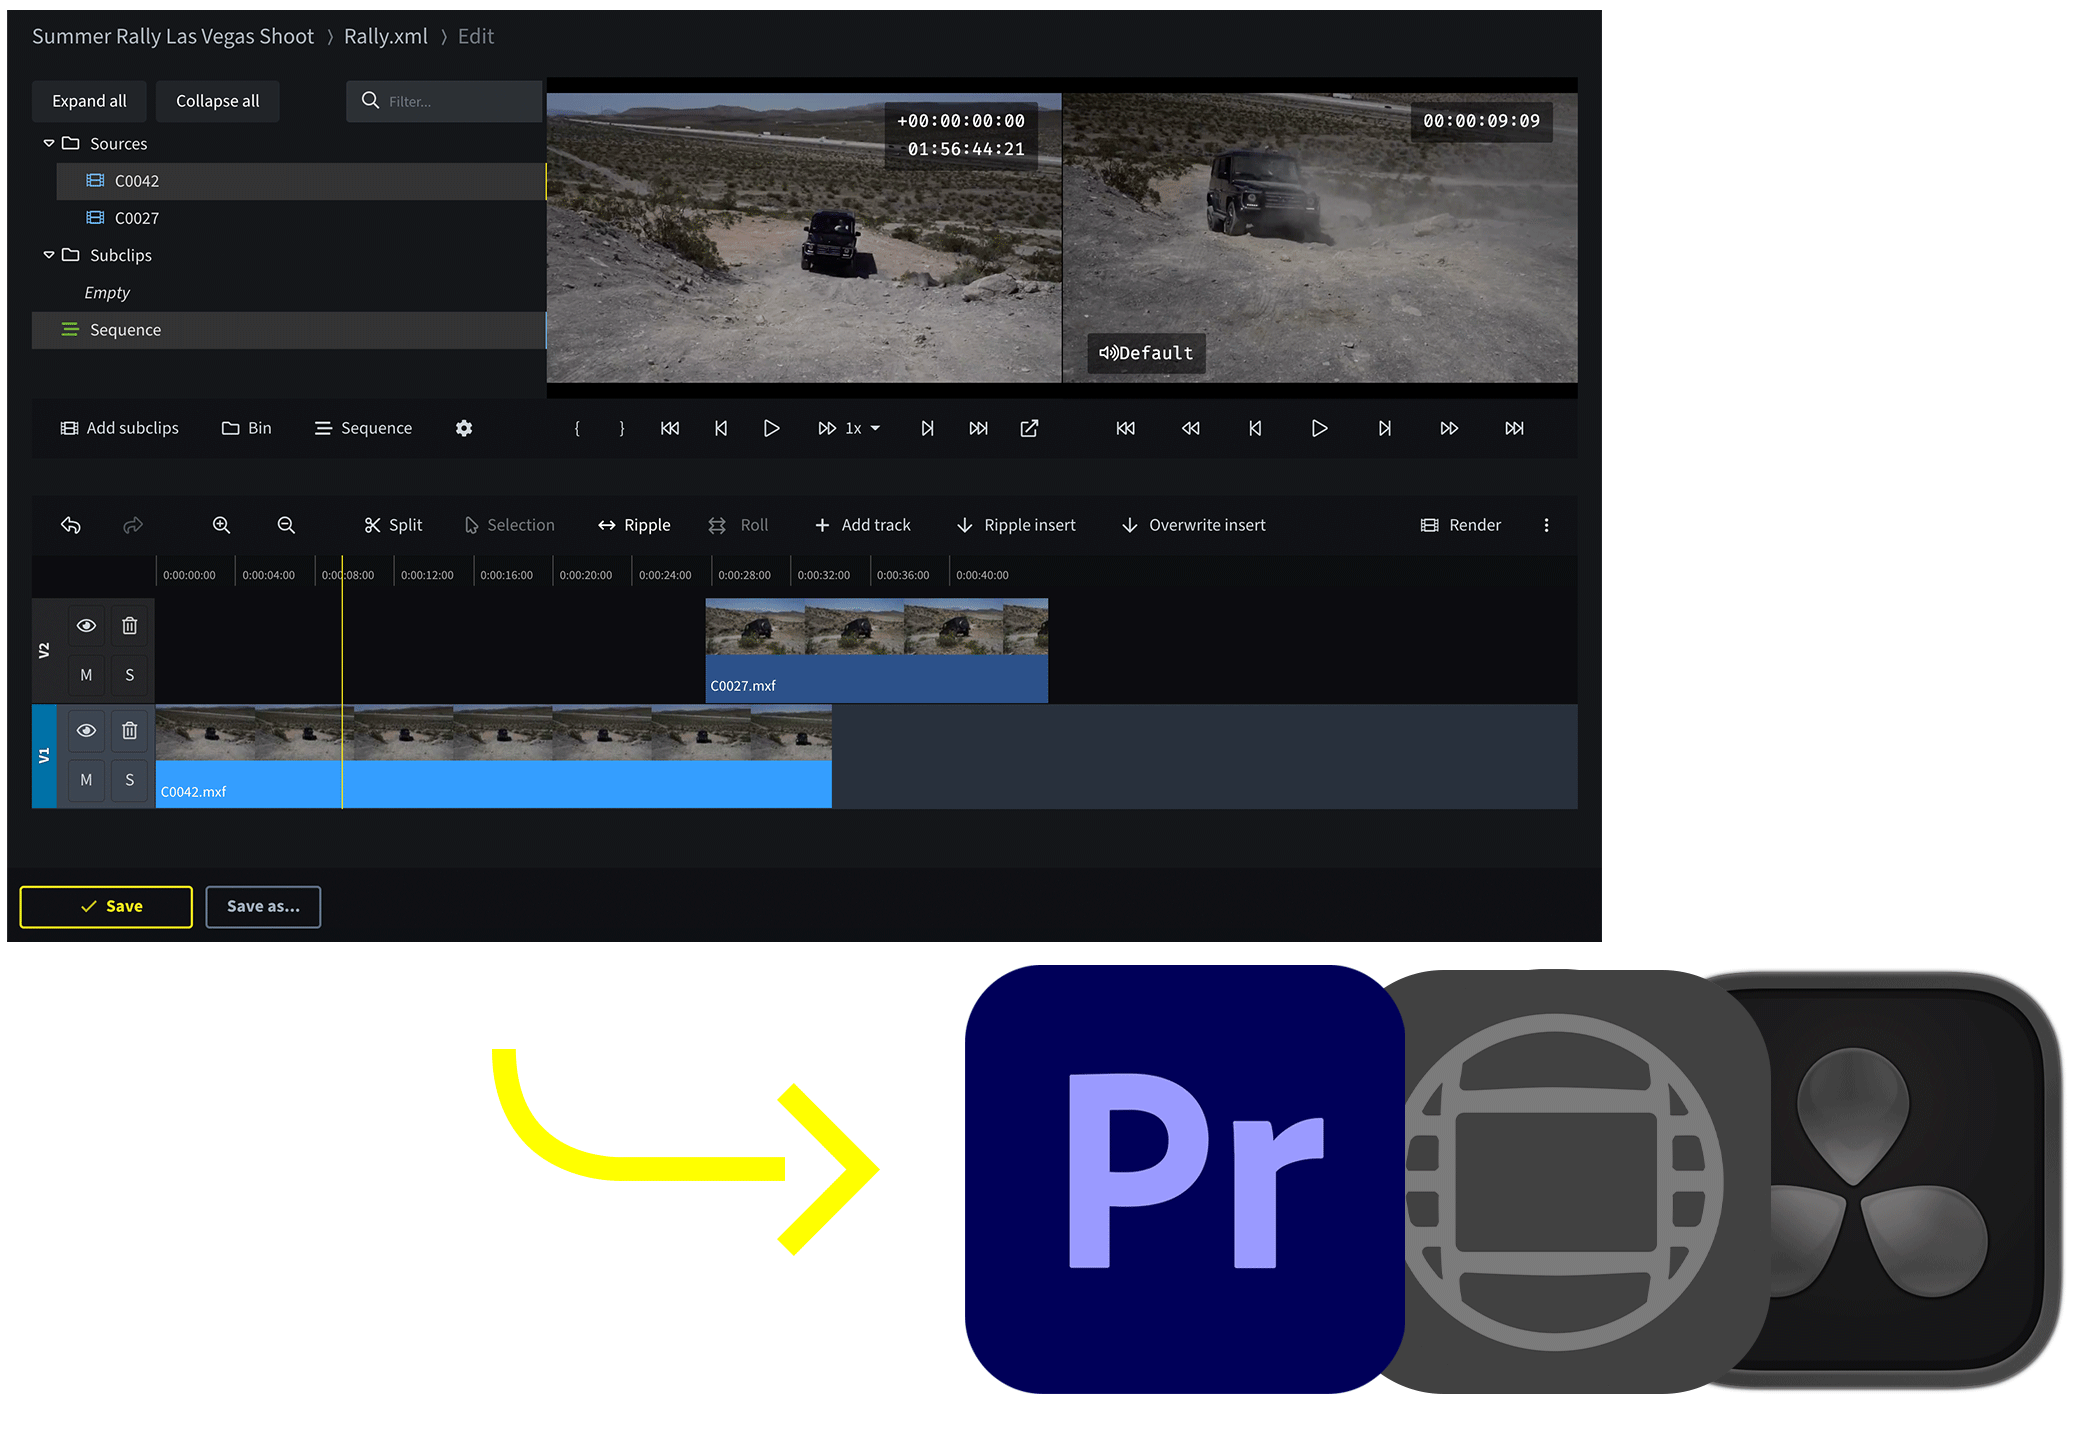Collapse the Subclips folder
The image size is (2092, 1430).
(48, 255)
